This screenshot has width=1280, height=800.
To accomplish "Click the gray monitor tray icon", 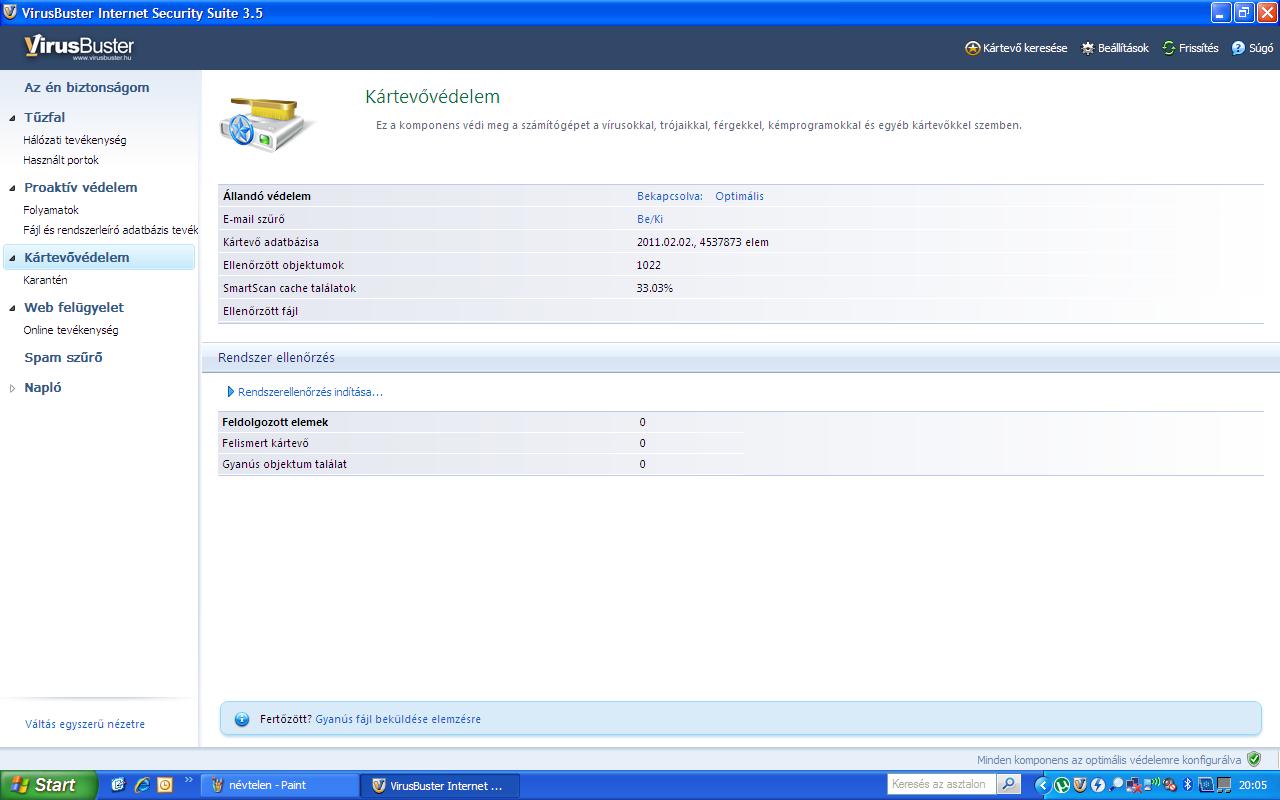I will (1224, 785).
